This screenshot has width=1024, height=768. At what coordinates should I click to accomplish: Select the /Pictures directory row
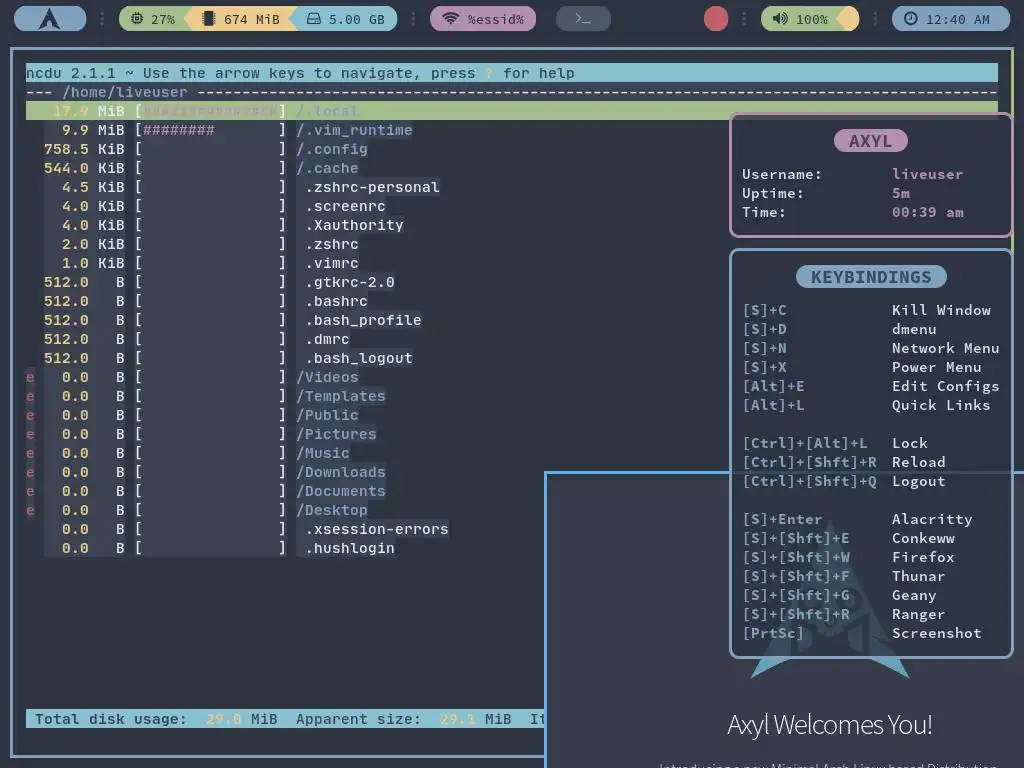(x=202, y=434)
